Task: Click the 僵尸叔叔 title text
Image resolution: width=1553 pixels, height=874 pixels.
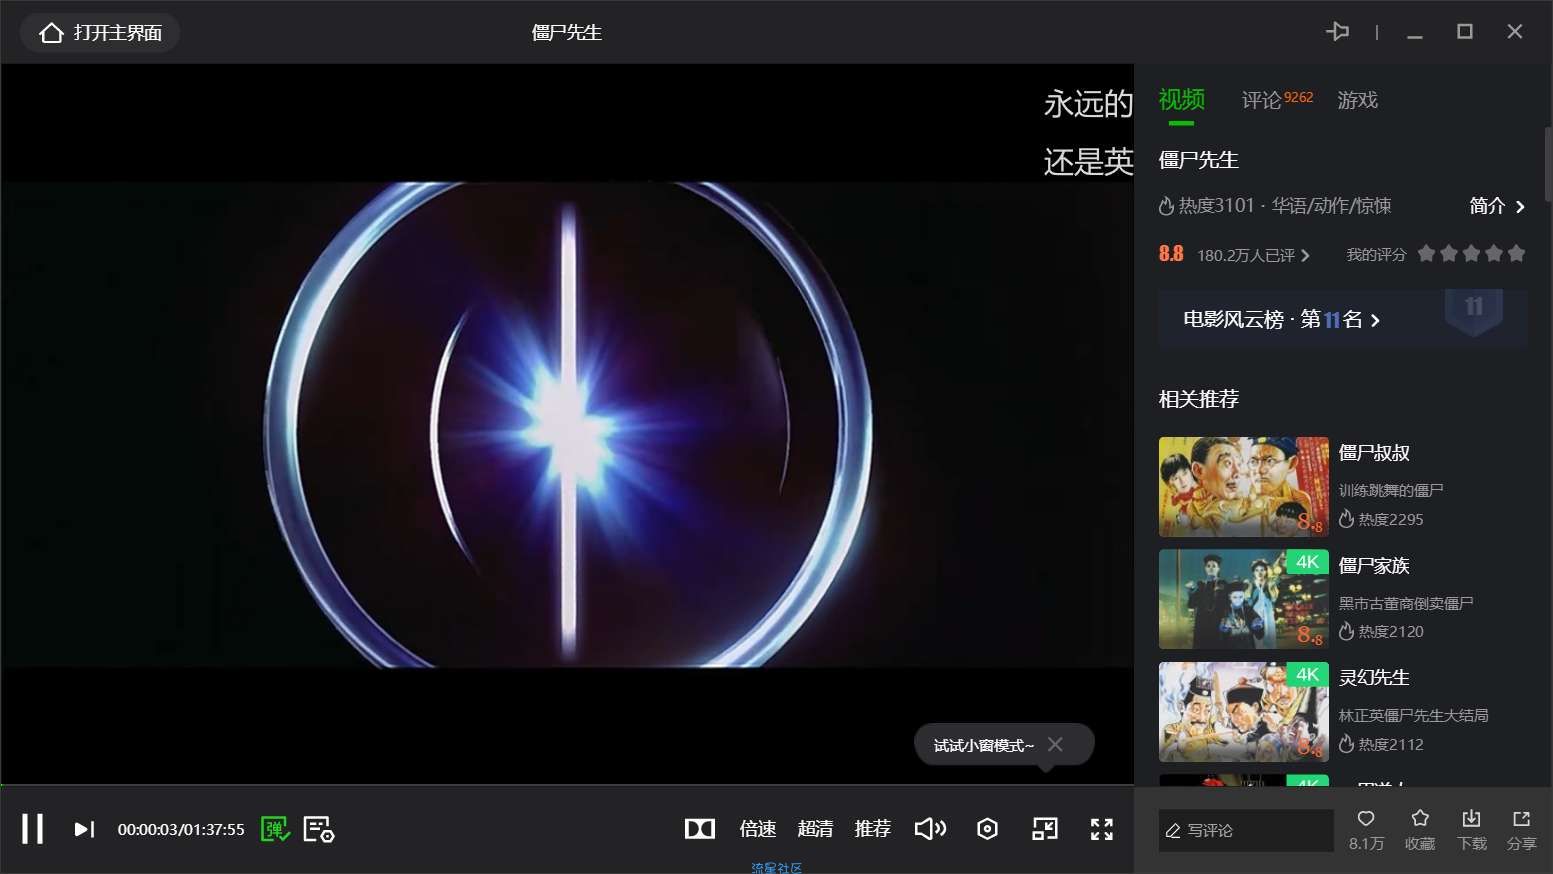Action: 1374,453
